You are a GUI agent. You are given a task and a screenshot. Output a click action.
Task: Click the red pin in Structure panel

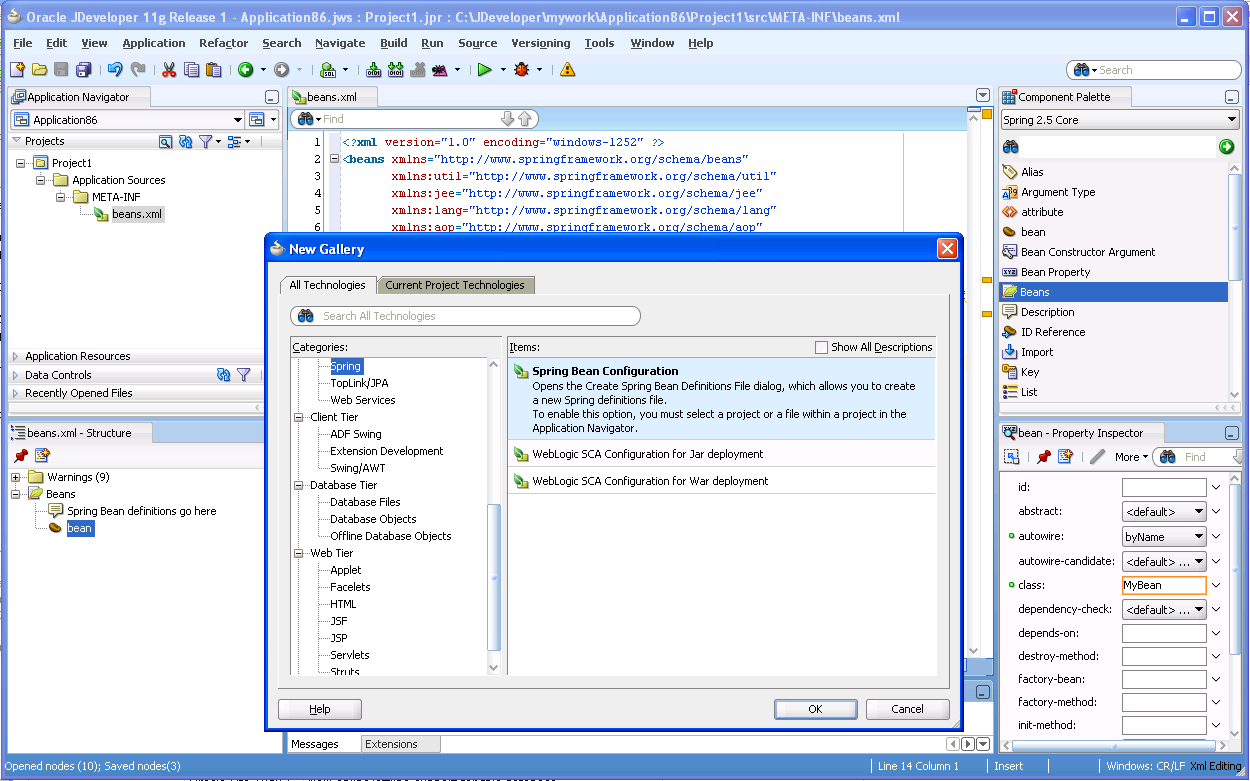21,456
